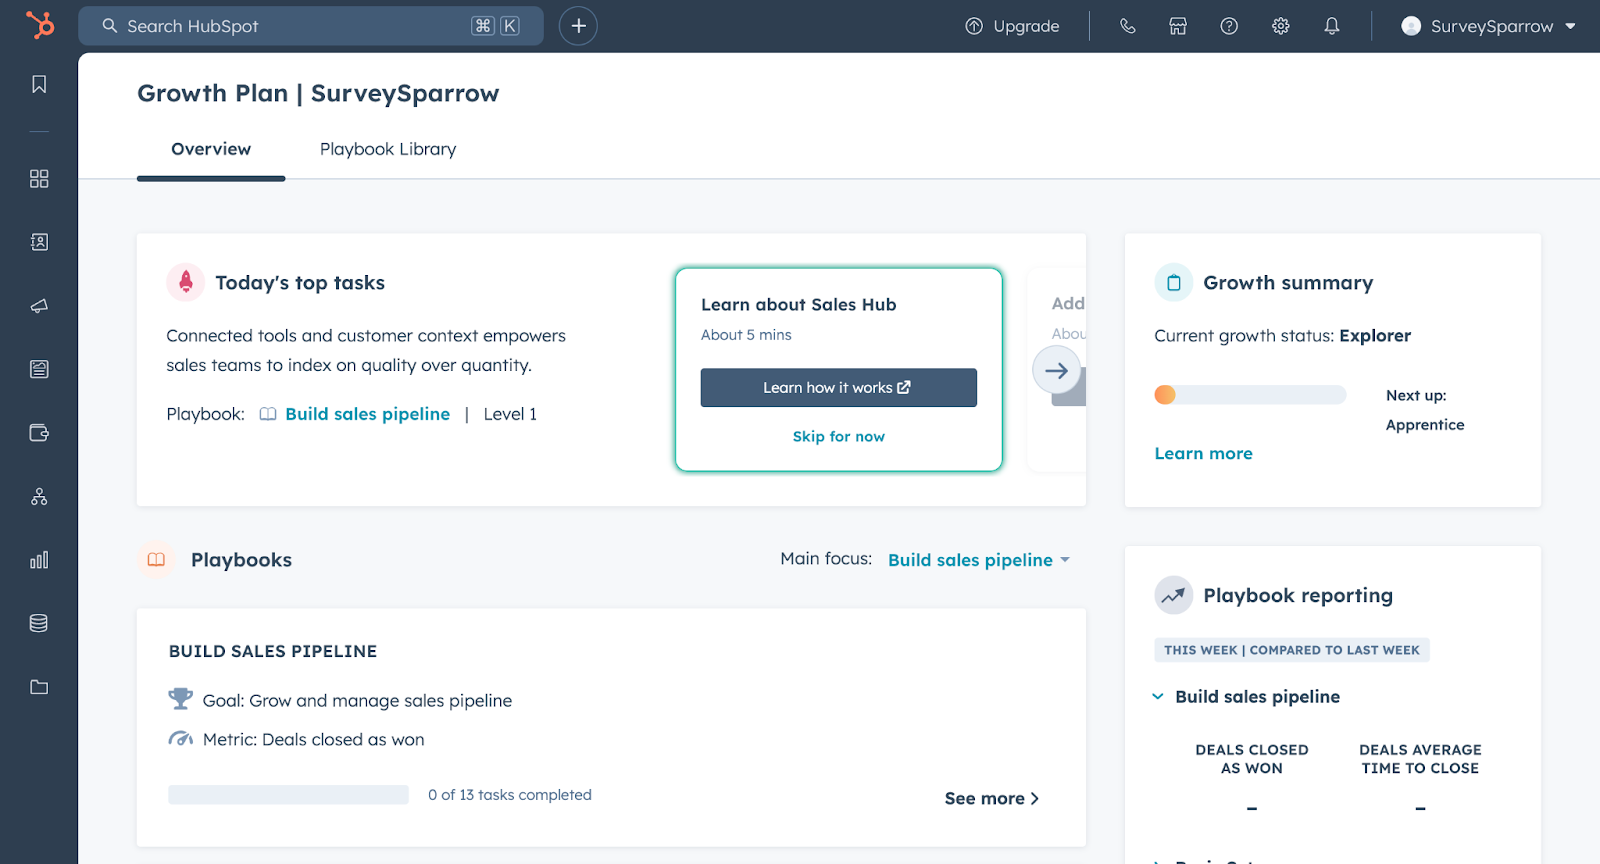Collapse Build sales pipeline reporting section
The height and width of the screenshot is (864, 1600).
coord(1158,696)
